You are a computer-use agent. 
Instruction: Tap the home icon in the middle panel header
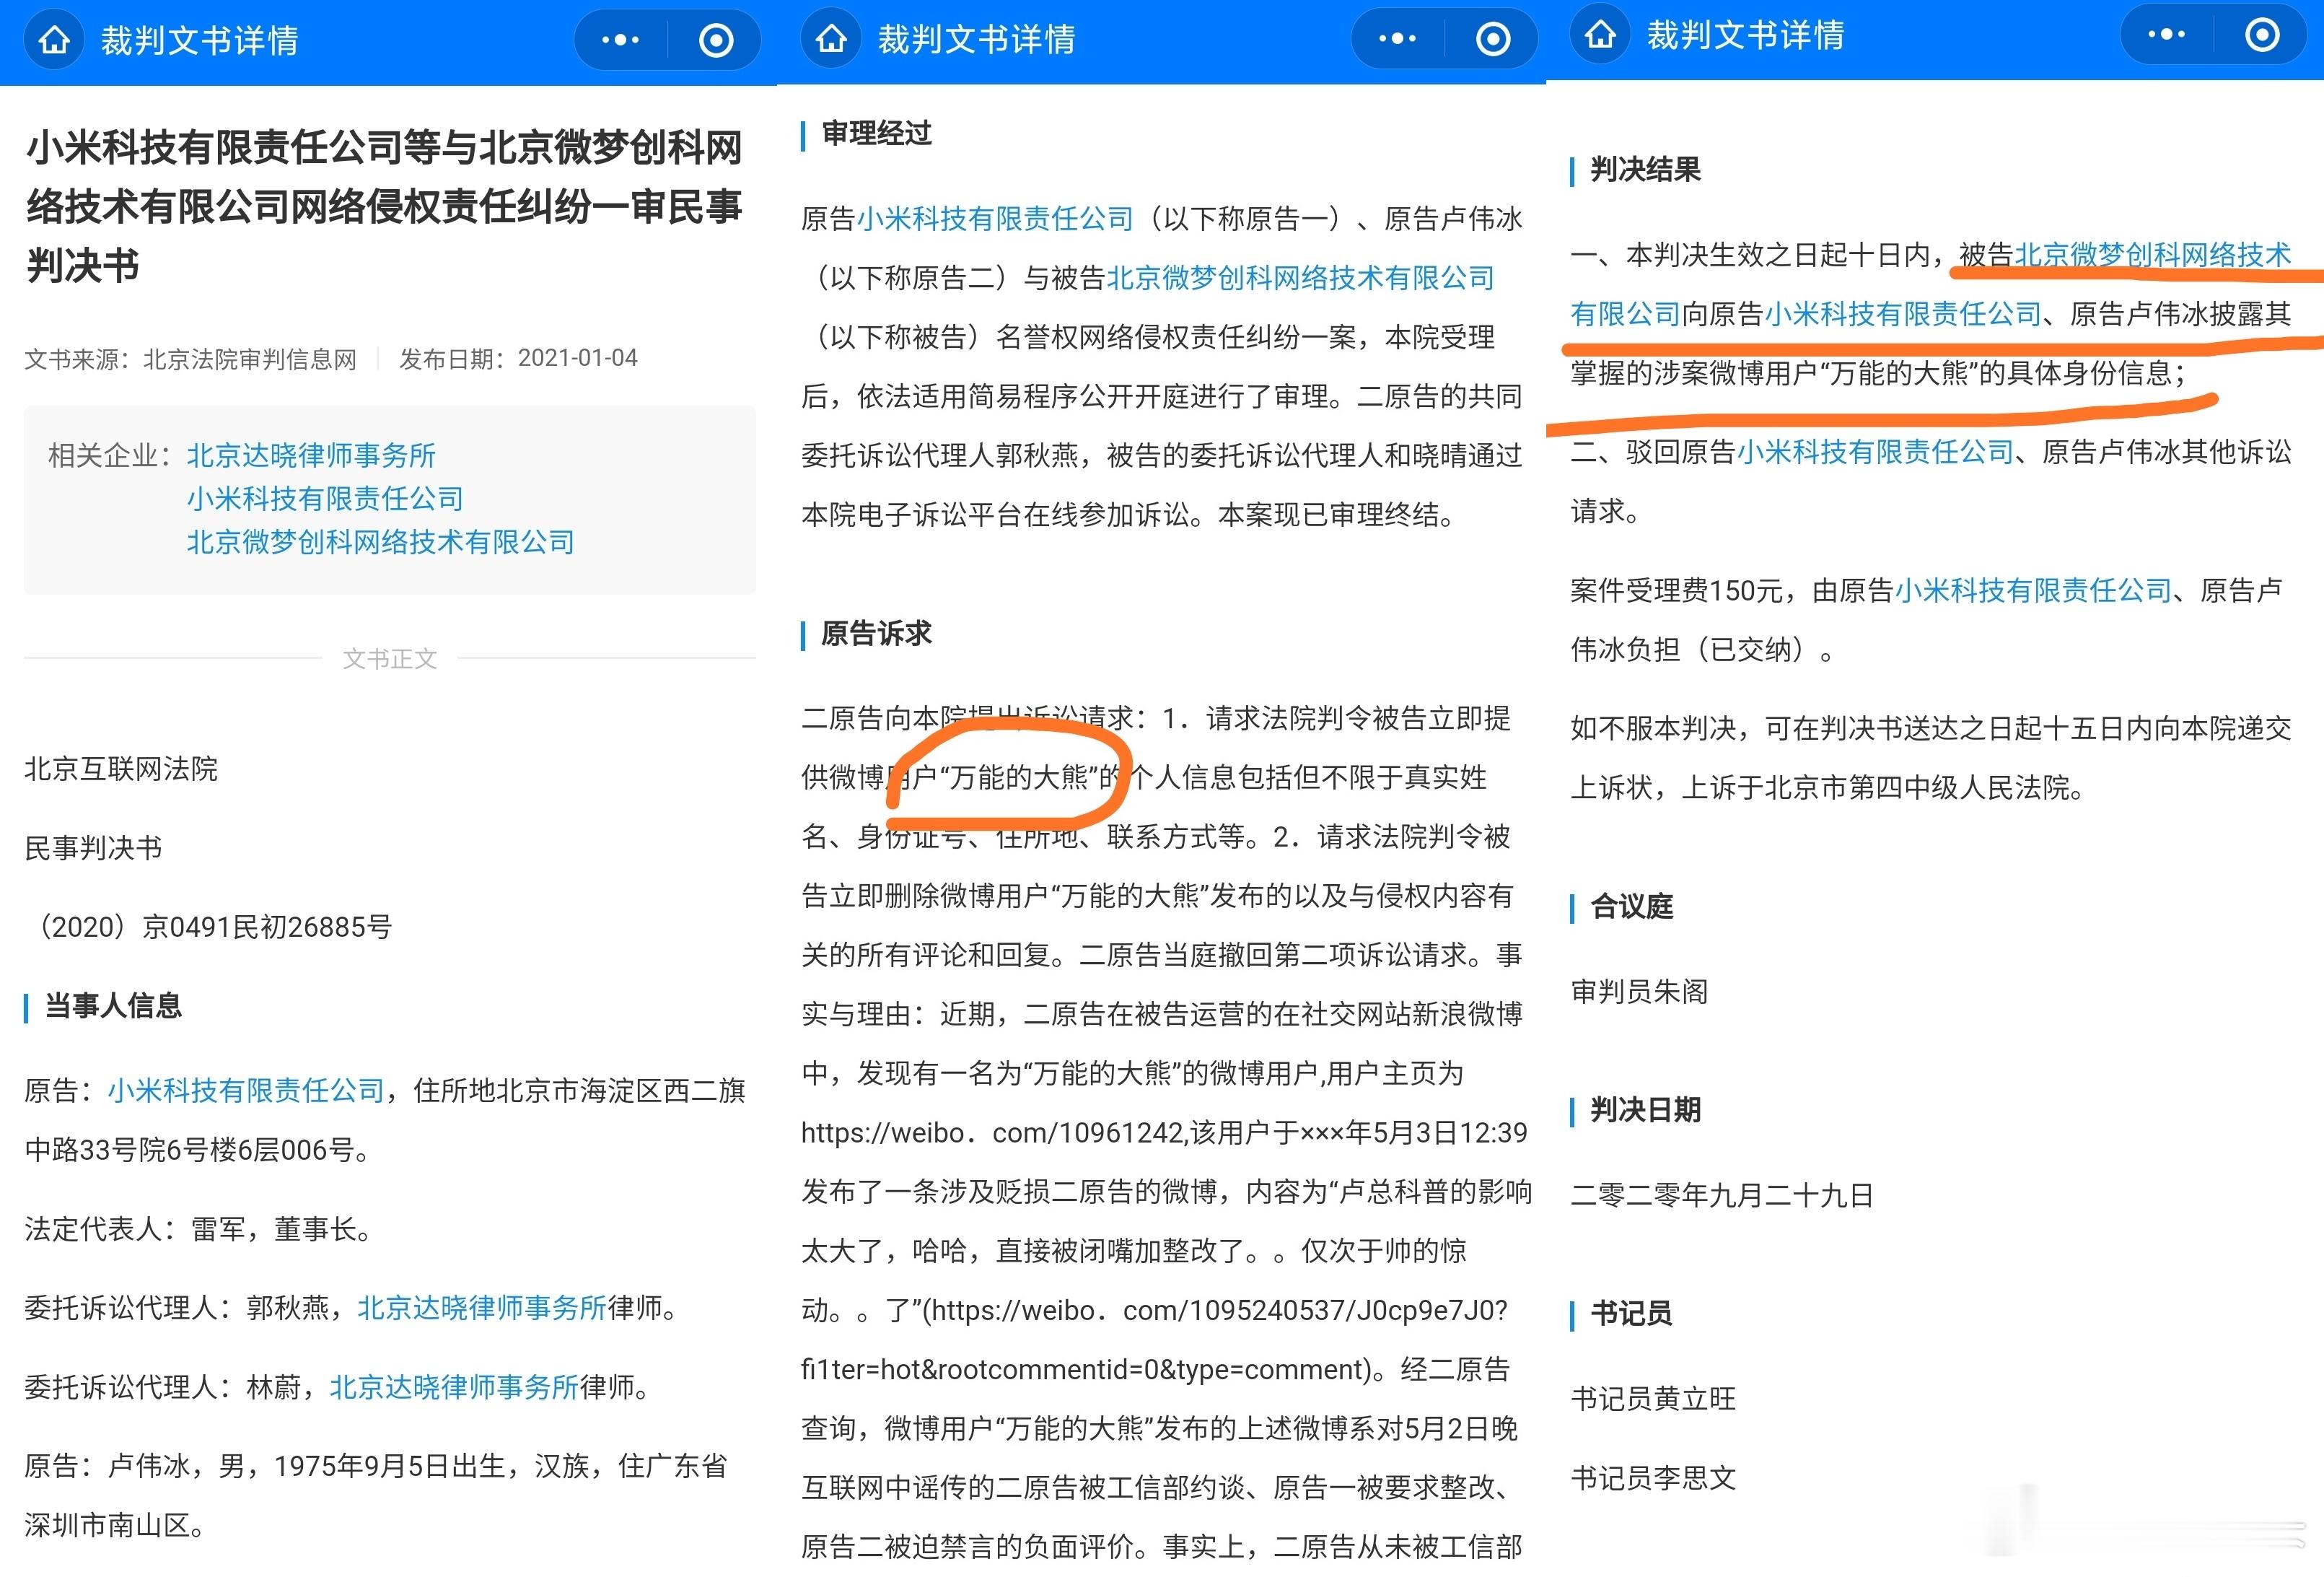click(831, 39)
